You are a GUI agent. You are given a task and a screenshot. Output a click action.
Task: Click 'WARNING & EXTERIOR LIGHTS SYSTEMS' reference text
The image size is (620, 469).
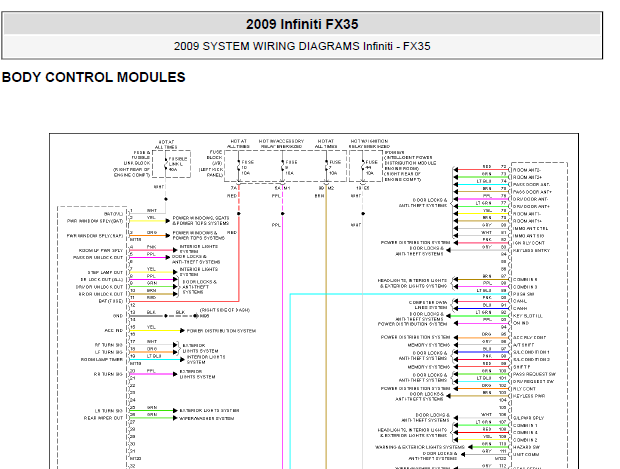point(420,447)
